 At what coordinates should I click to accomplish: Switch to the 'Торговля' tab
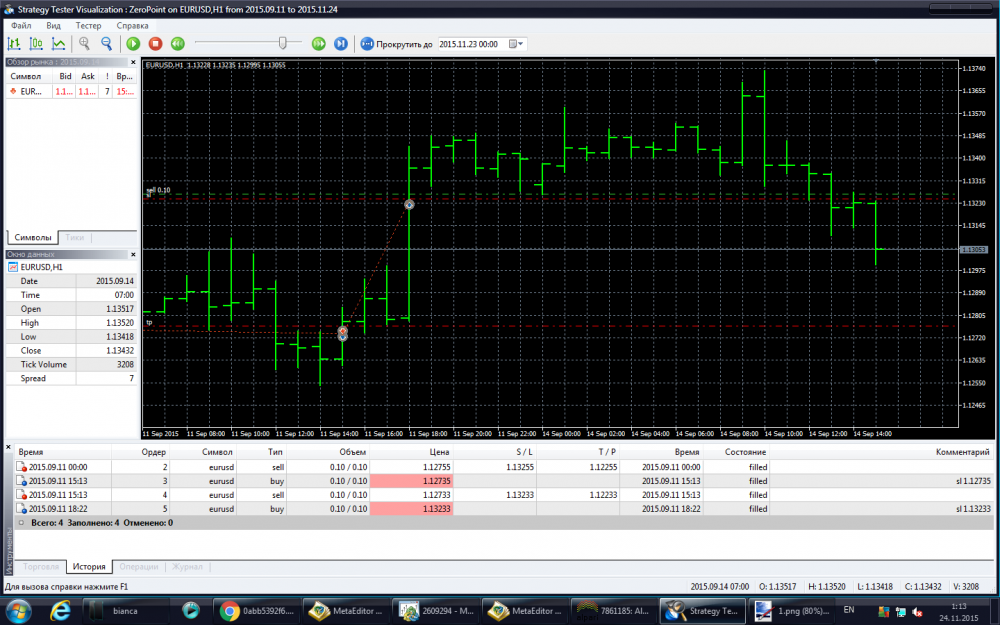point(41,567)
